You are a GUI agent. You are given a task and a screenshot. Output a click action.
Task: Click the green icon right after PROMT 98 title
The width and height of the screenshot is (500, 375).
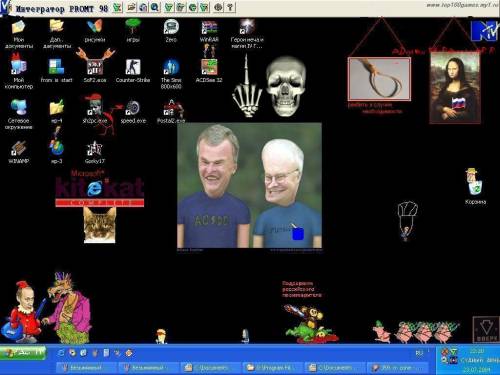(x=117, y=7)
